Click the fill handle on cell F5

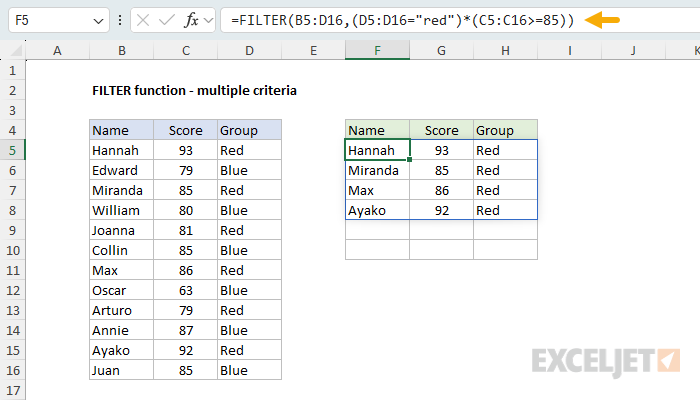tap(409, 159)
